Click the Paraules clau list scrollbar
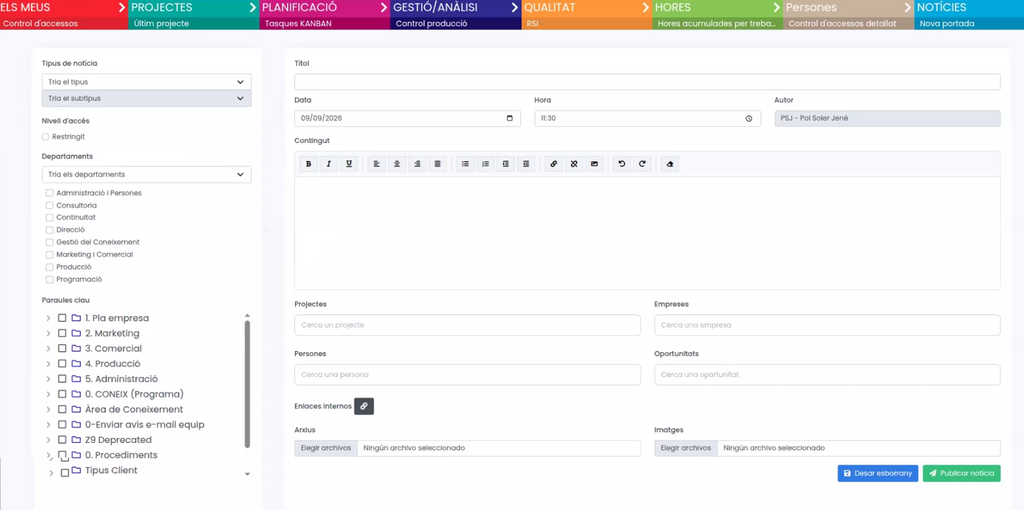 [x=247, y=384]
